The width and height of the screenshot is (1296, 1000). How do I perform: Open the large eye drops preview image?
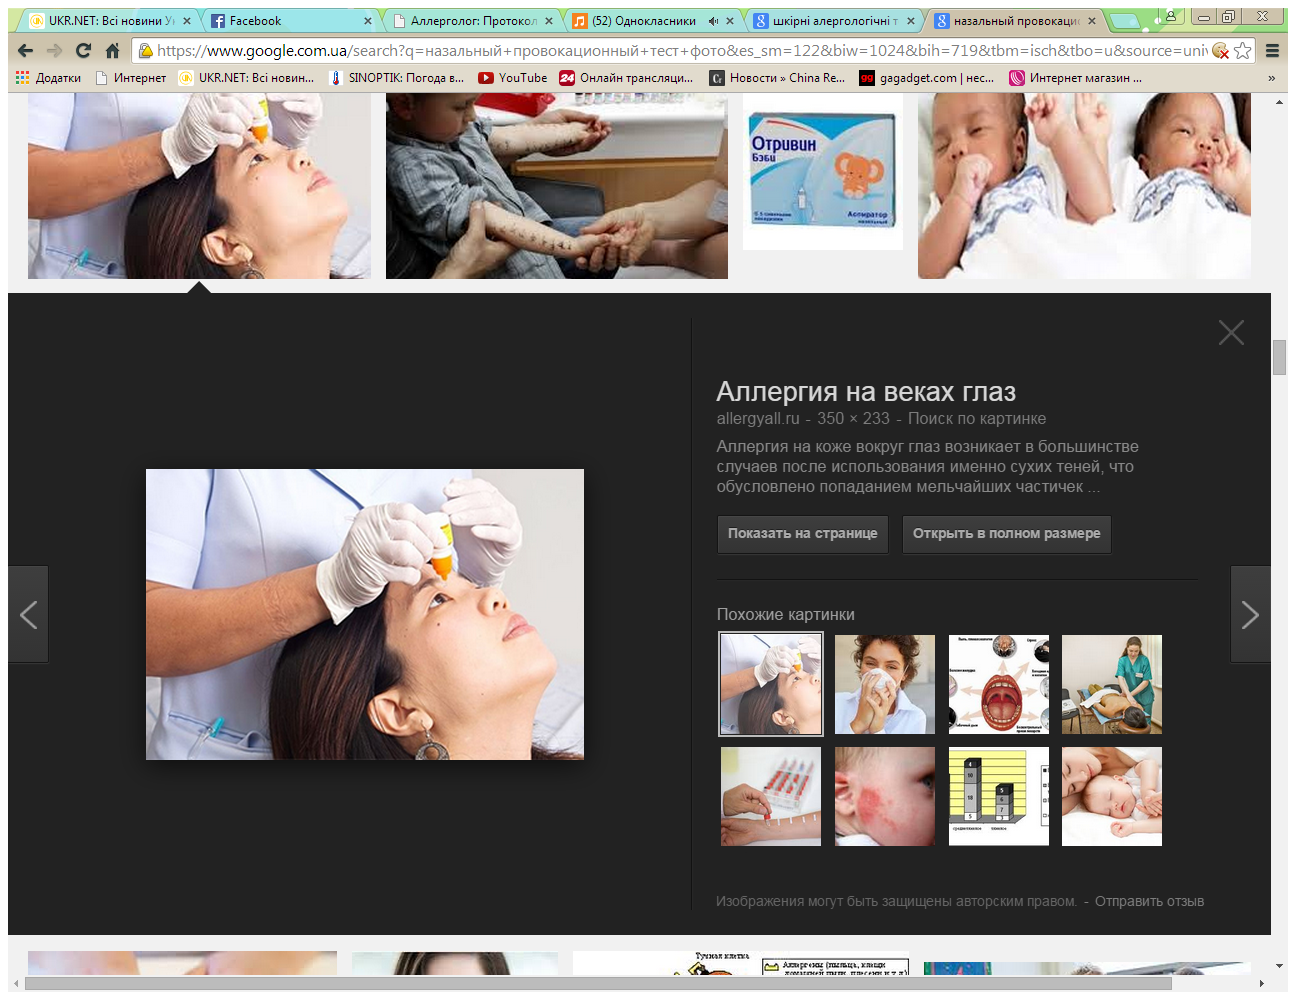pyautogui.click(x=365, y=614)
